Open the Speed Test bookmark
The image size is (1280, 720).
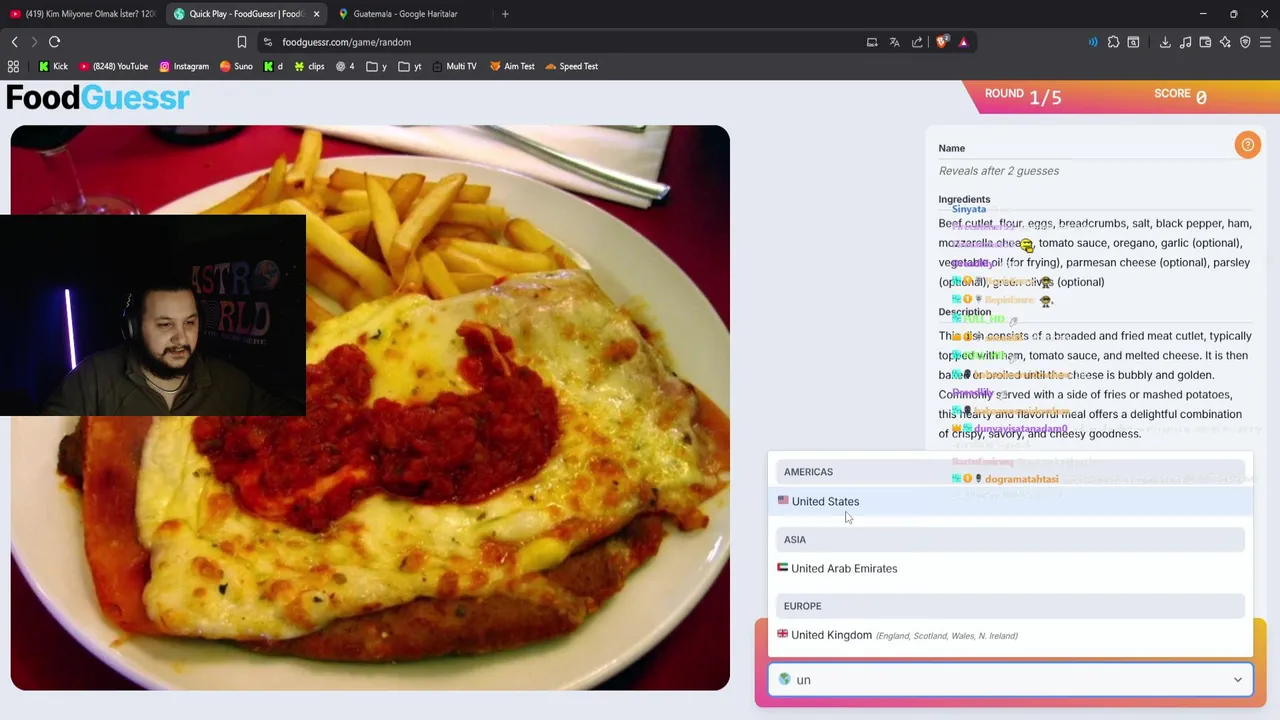pos(571,66)
